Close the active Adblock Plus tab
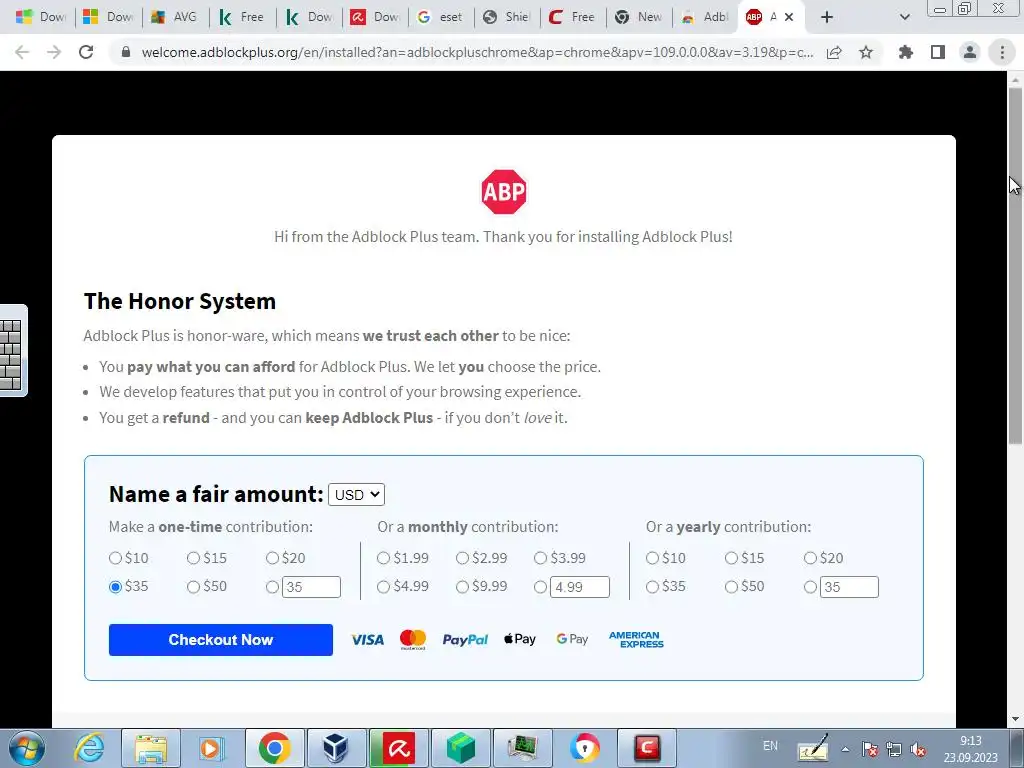Screen dimensions: 1024x768 [x=789, y=17]
